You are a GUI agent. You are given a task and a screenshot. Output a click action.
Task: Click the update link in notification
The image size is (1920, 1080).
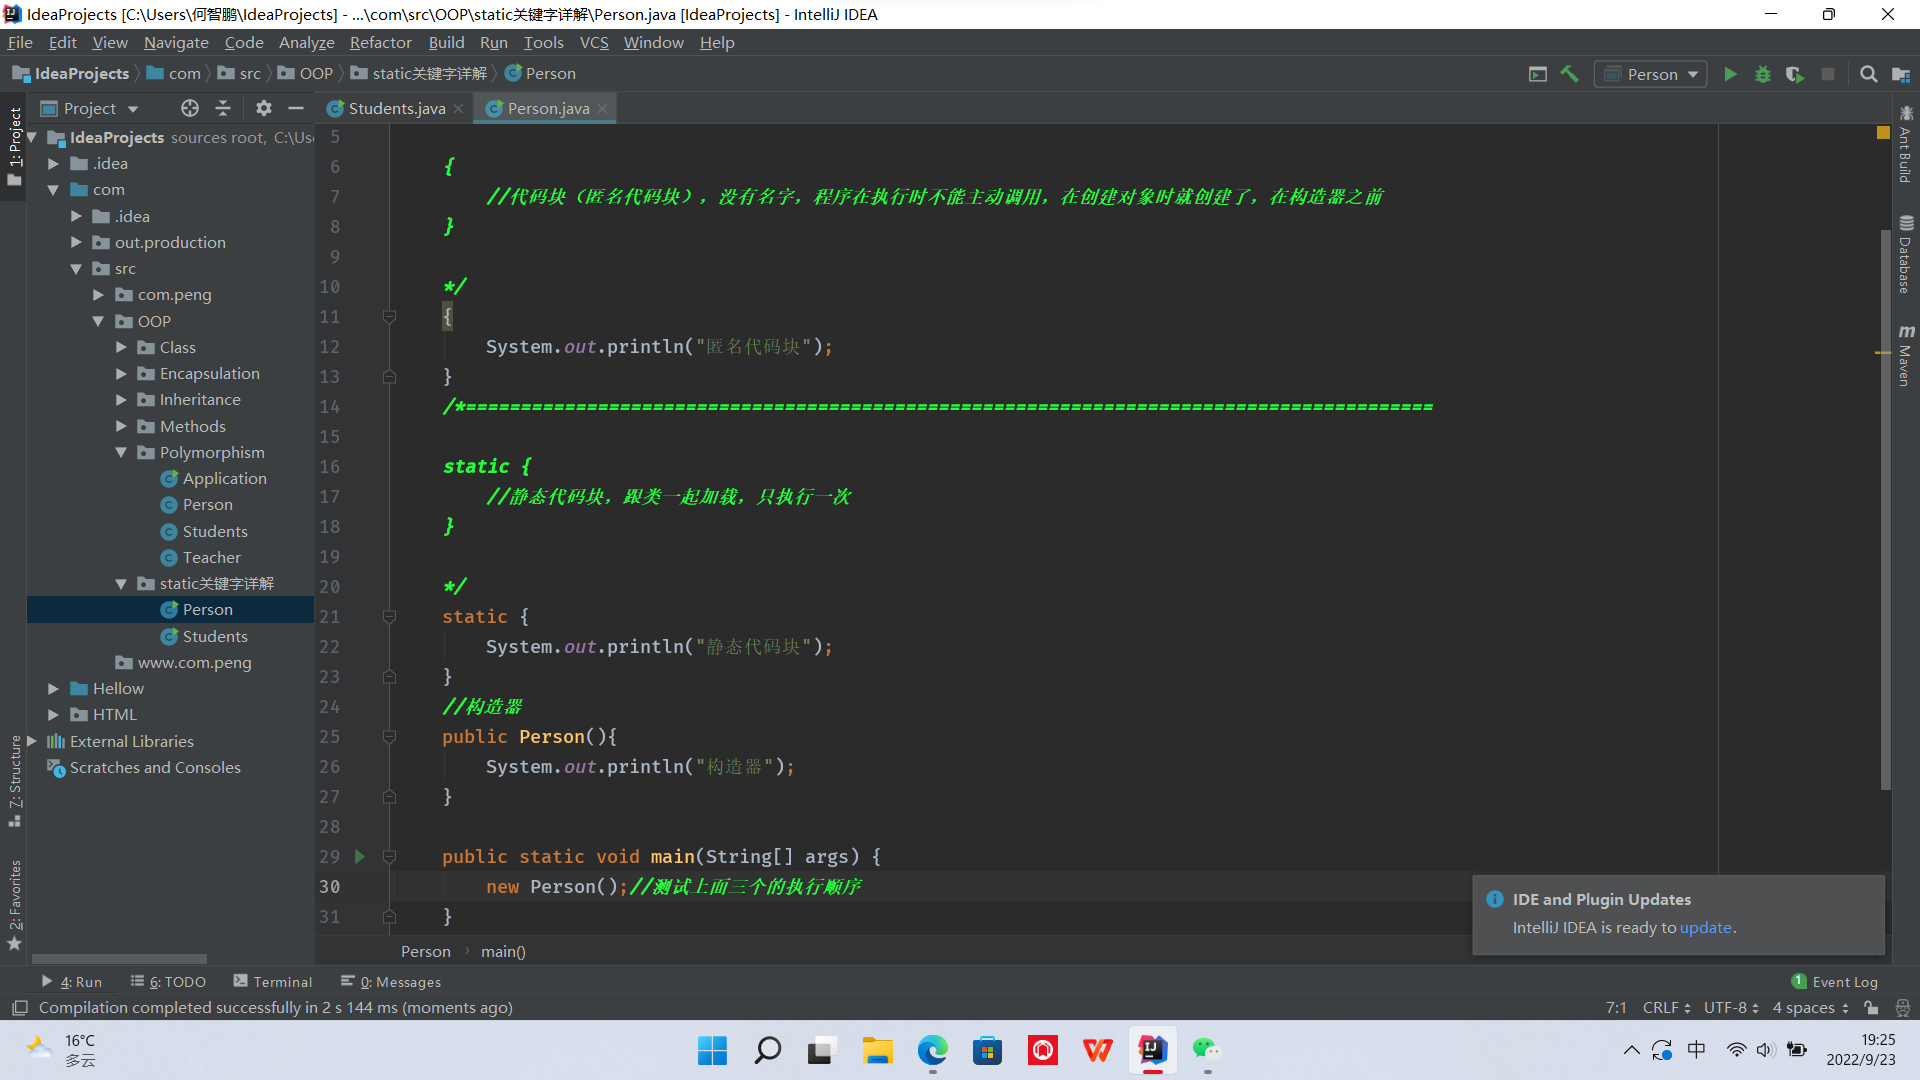click(x=1705, y=927)
